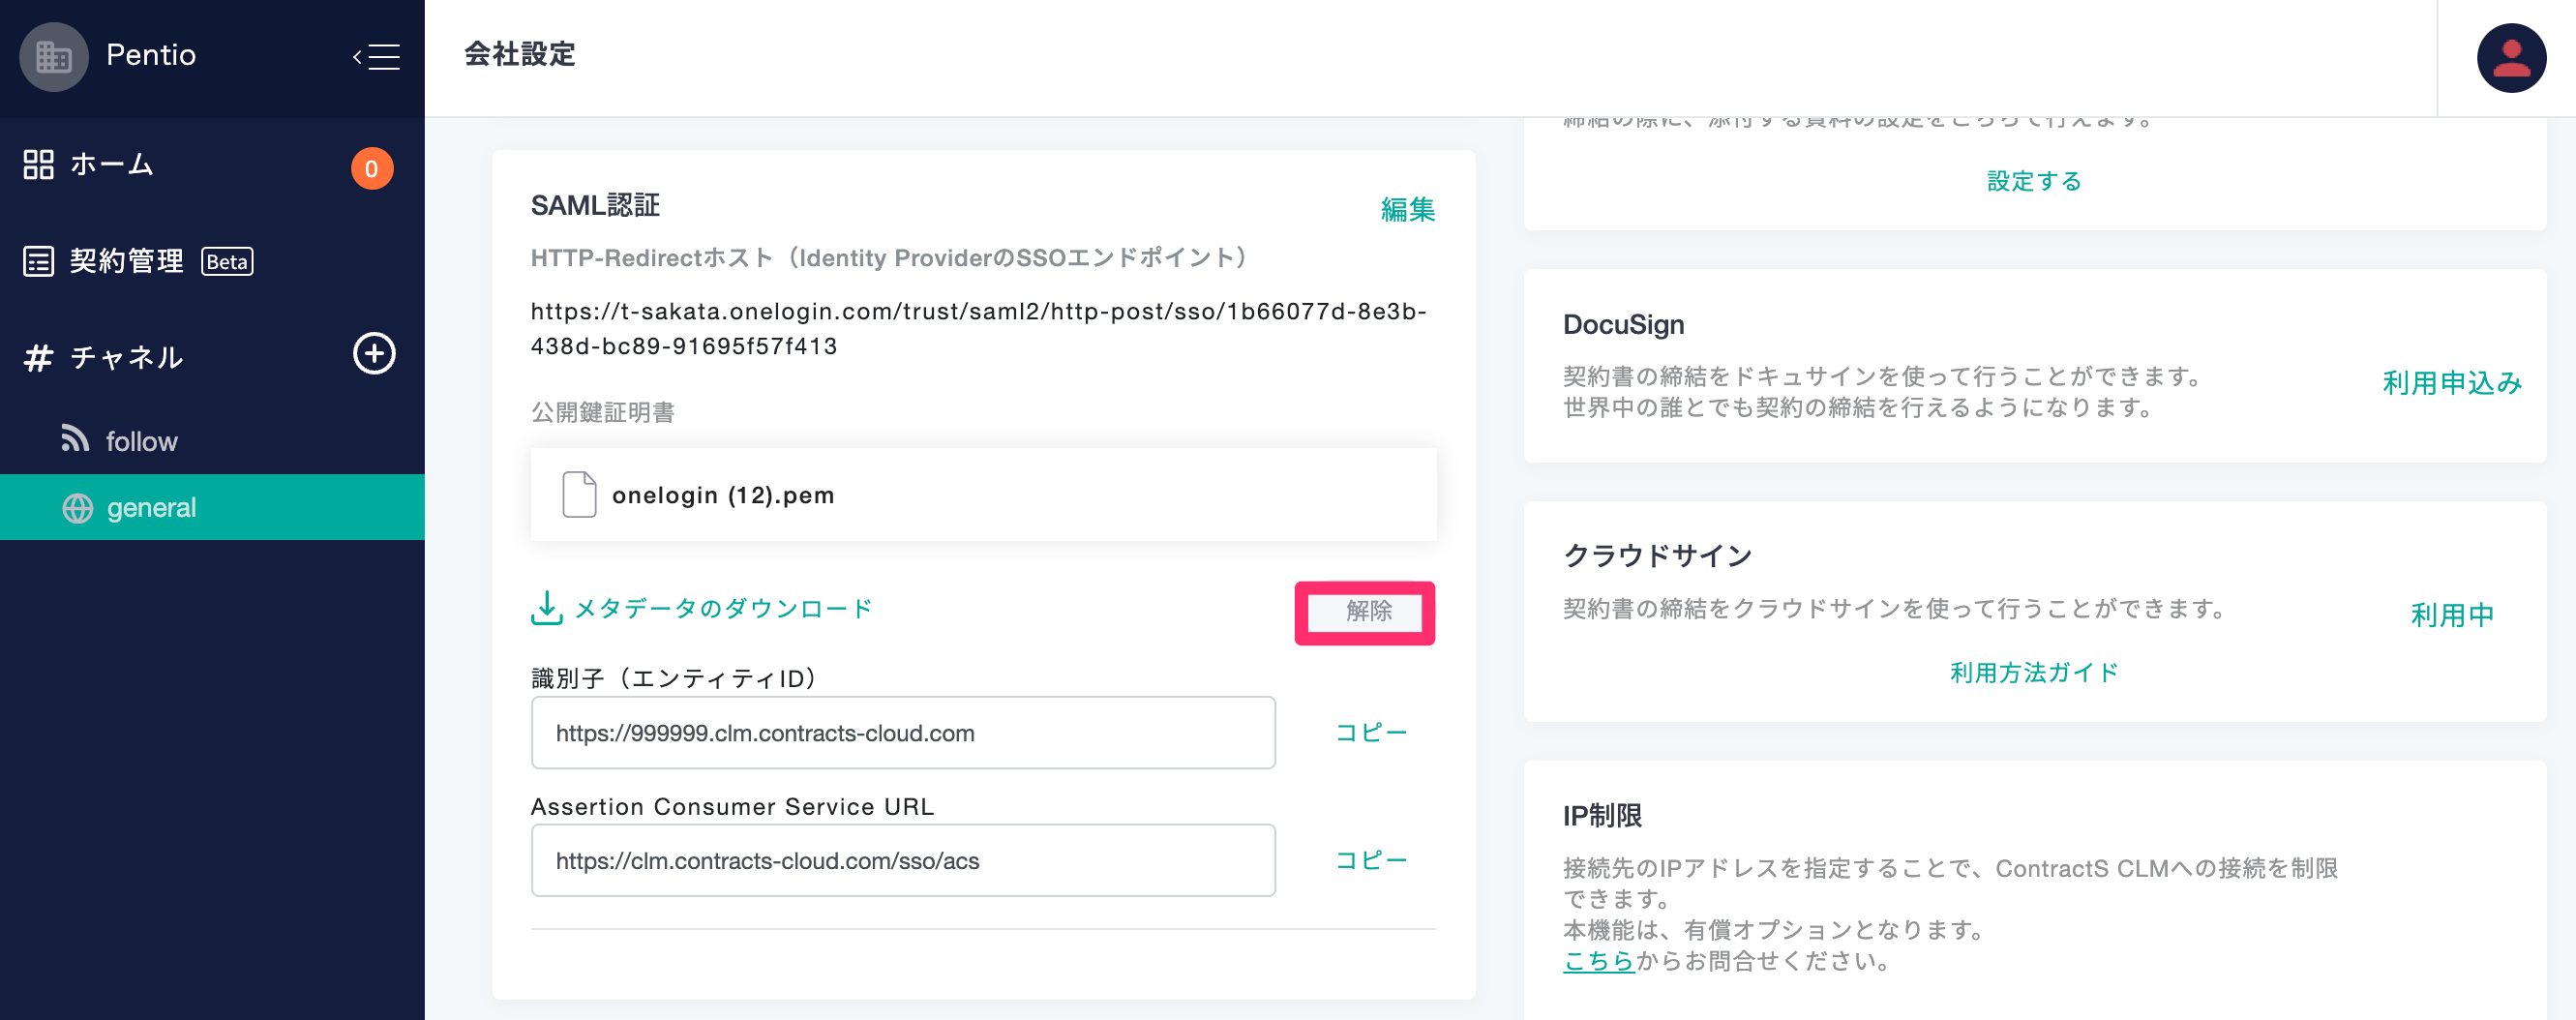
Task: Click the entity ID input field
Action: coord(903,733)
